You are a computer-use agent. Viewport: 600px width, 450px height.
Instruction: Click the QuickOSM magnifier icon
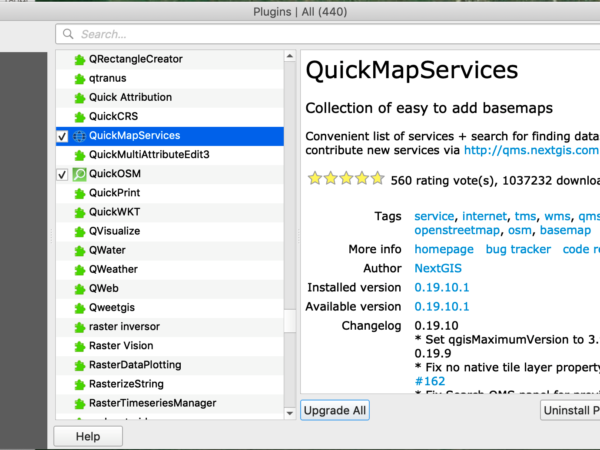point(80,174)
